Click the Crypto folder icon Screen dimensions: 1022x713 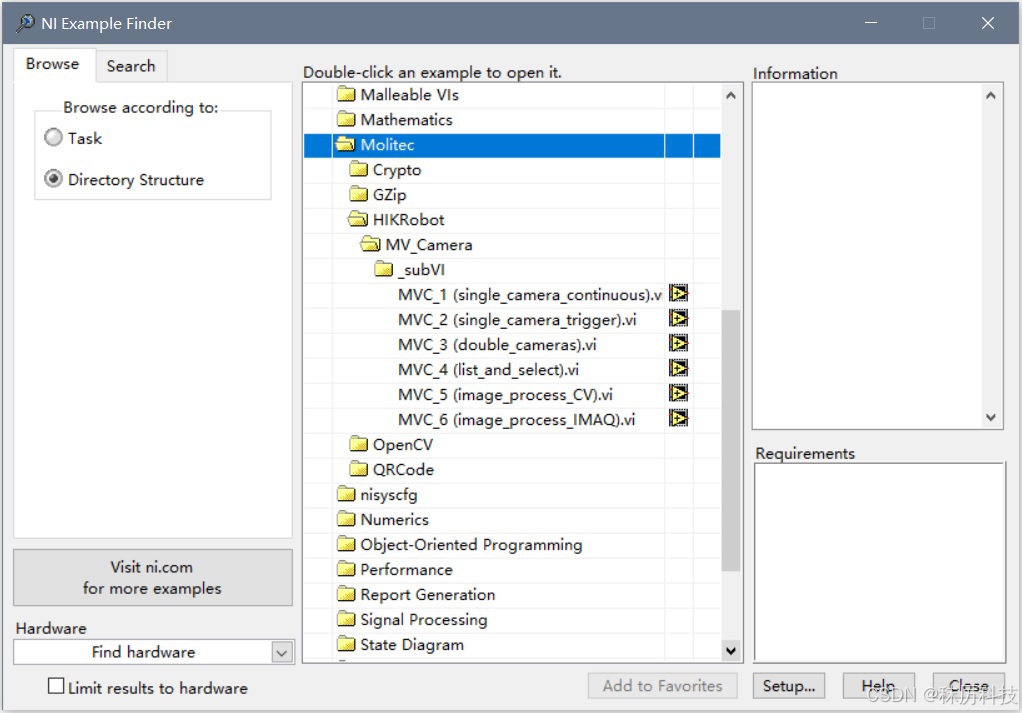pyautogui.click(x=358, y=170)
